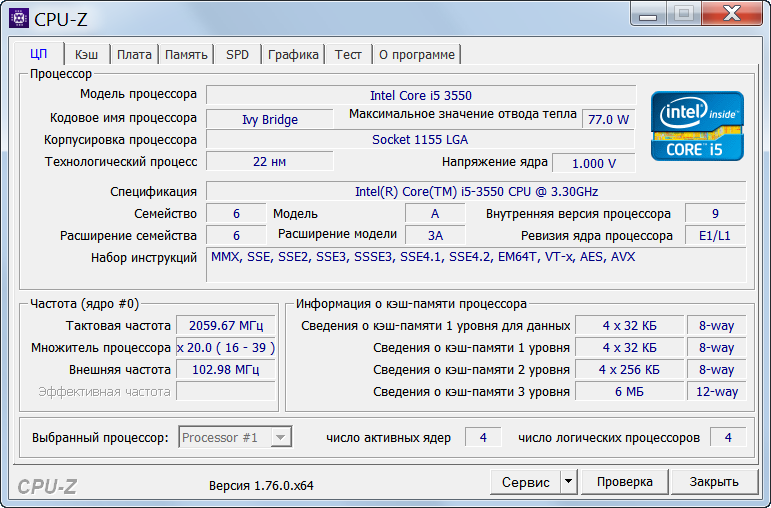
Task: Open the Сервис dropdown arrow
Action: click(568, 482)
